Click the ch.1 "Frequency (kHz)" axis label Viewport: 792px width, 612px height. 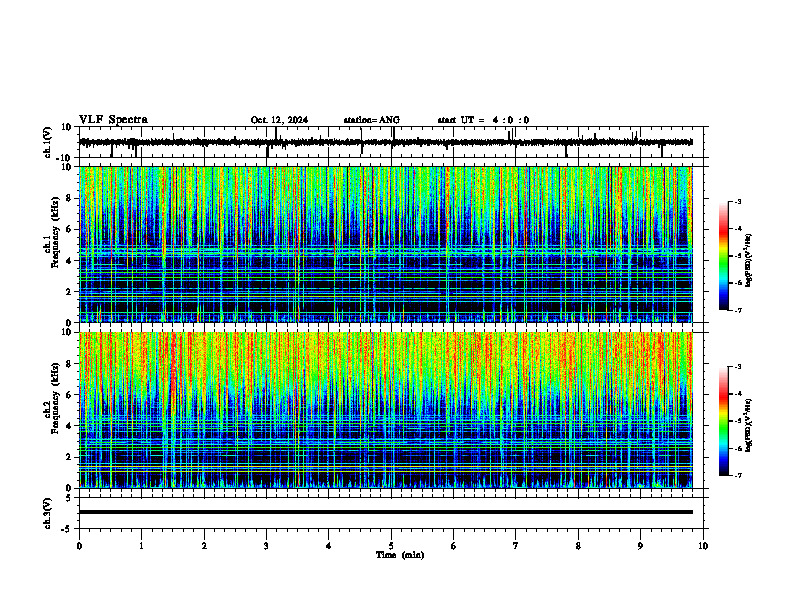tap(56, 233)
